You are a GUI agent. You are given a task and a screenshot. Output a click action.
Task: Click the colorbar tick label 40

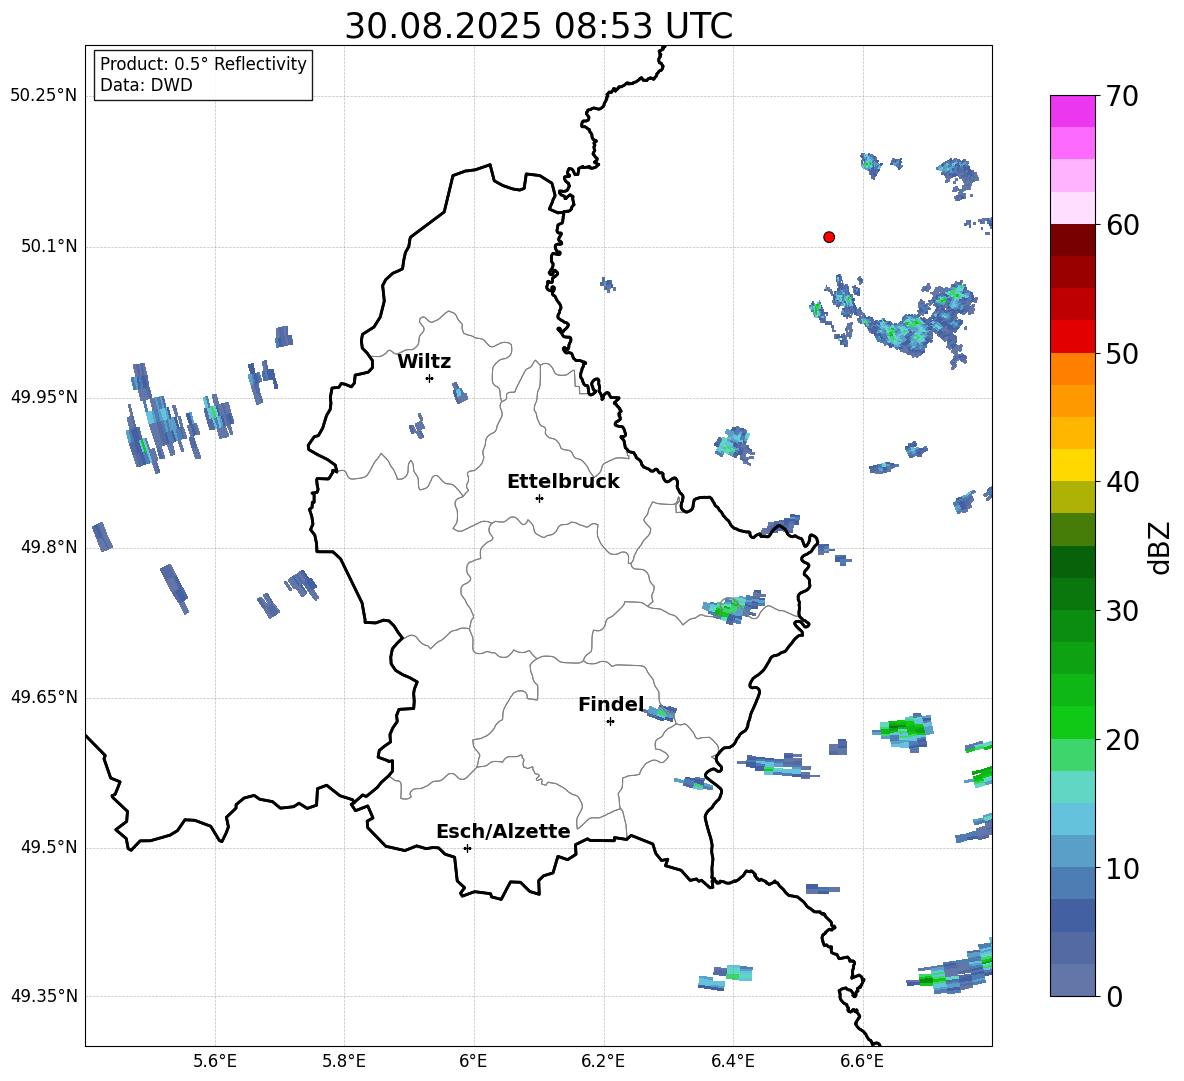(1122, 482)
